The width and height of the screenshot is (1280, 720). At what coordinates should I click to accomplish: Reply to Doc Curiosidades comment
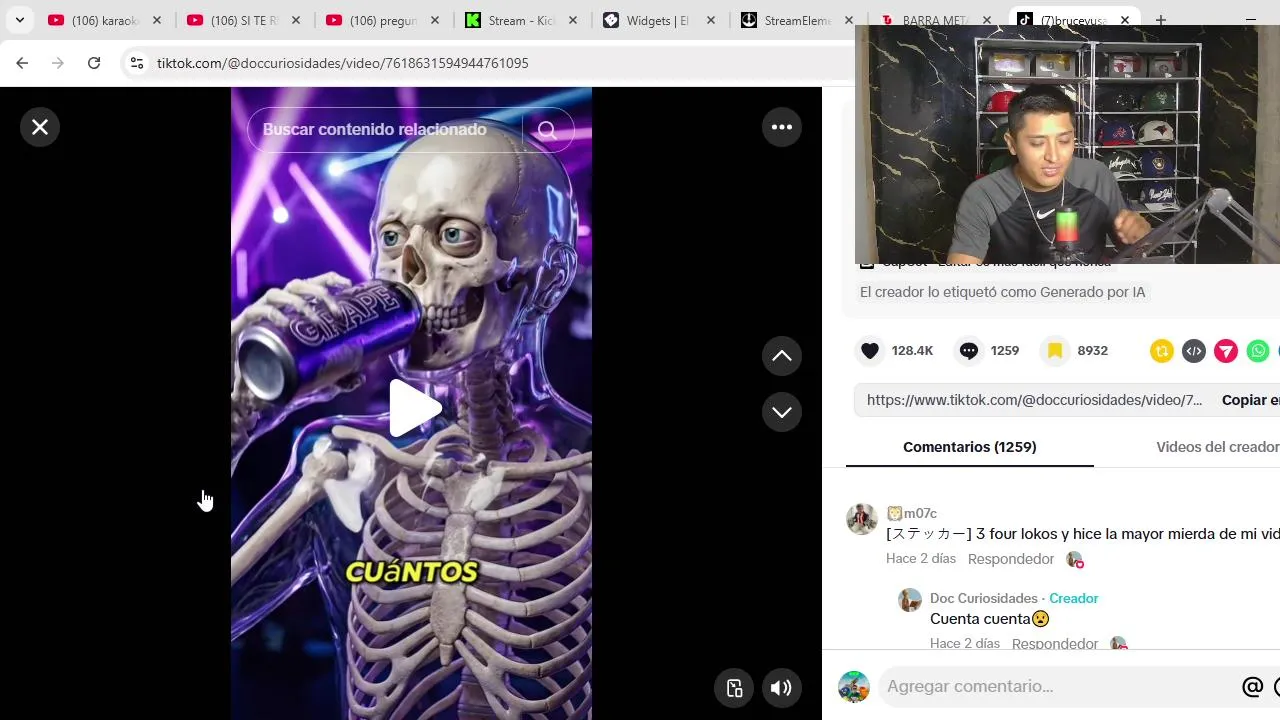pos(1055,644)
